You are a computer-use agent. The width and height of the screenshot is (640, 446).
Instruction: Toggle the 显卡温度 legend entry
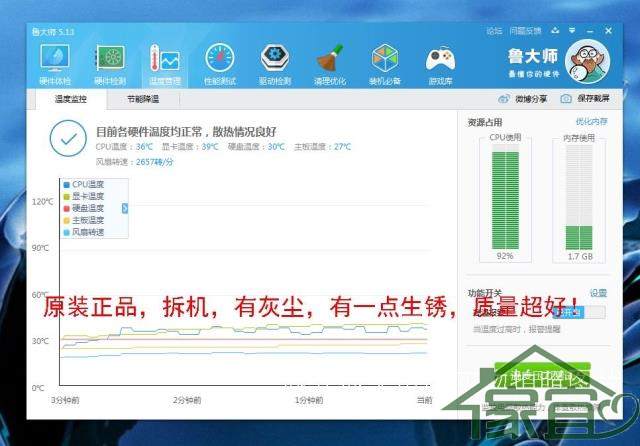[x=84, y=196]
